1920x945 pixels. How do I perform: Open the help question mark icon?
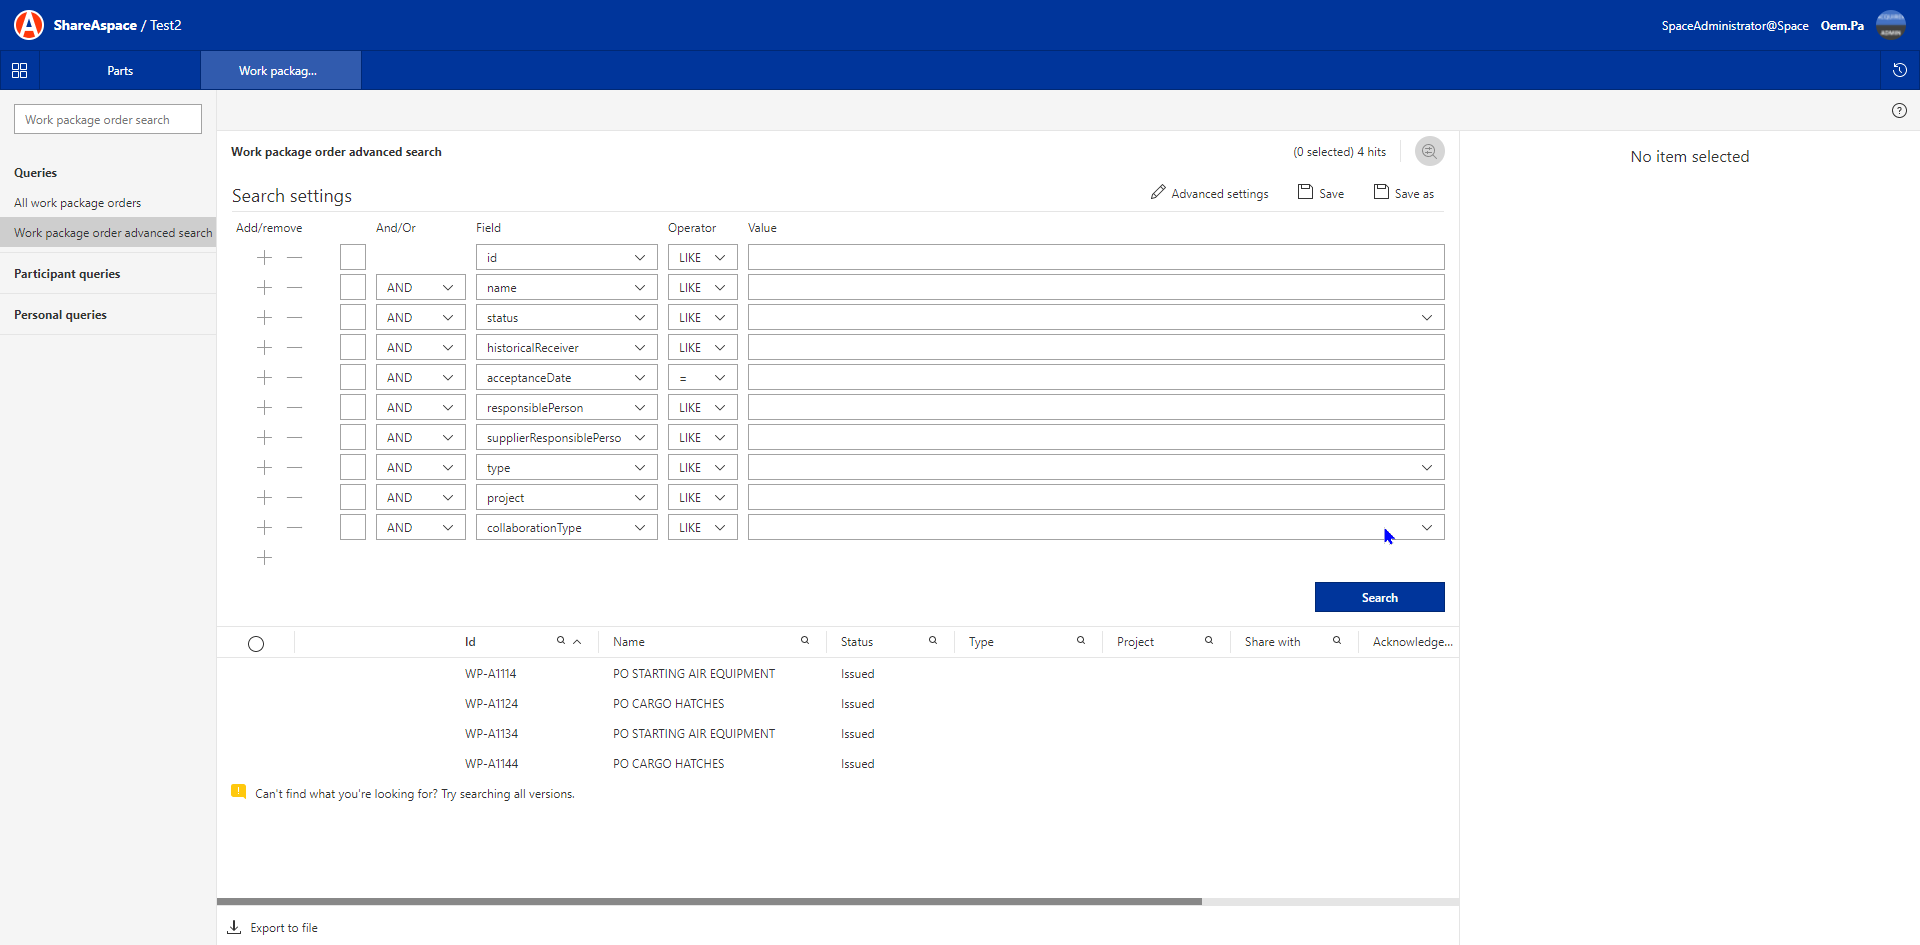[1899, 111]
